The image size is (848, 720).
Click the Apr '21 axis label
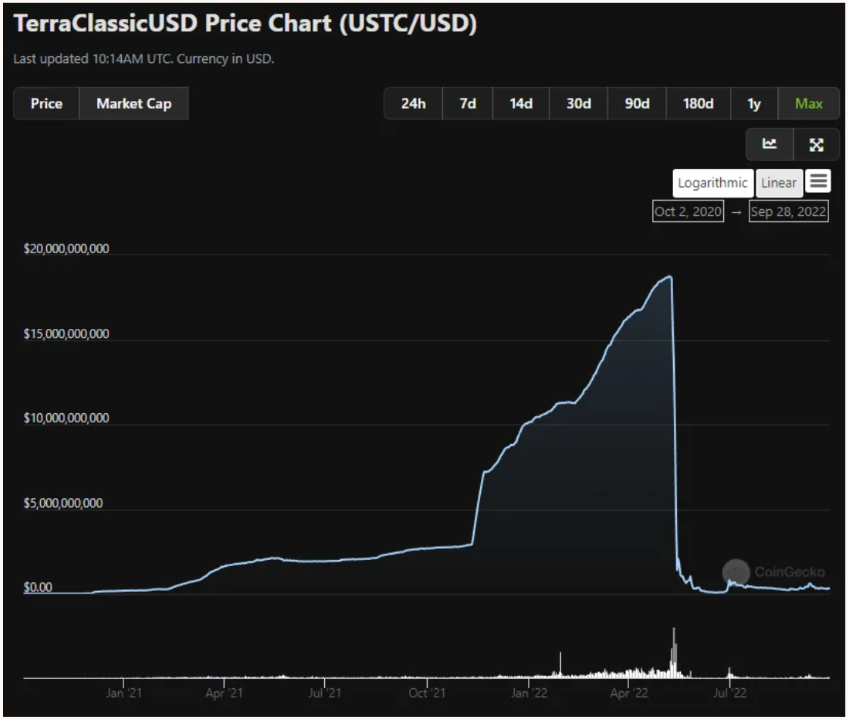click(x=224, y=693)
